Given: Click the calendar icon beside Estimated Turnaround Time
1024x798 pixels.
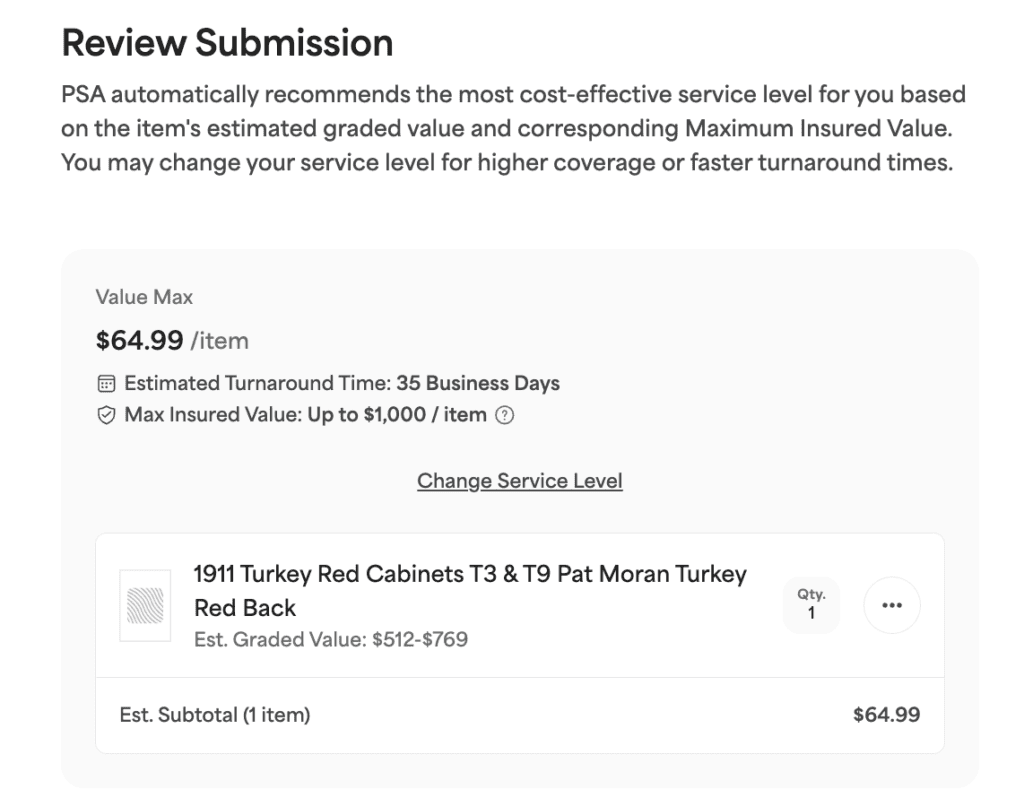Looking at the screenshot, I should pyautogui.click(x=106, y=384).
